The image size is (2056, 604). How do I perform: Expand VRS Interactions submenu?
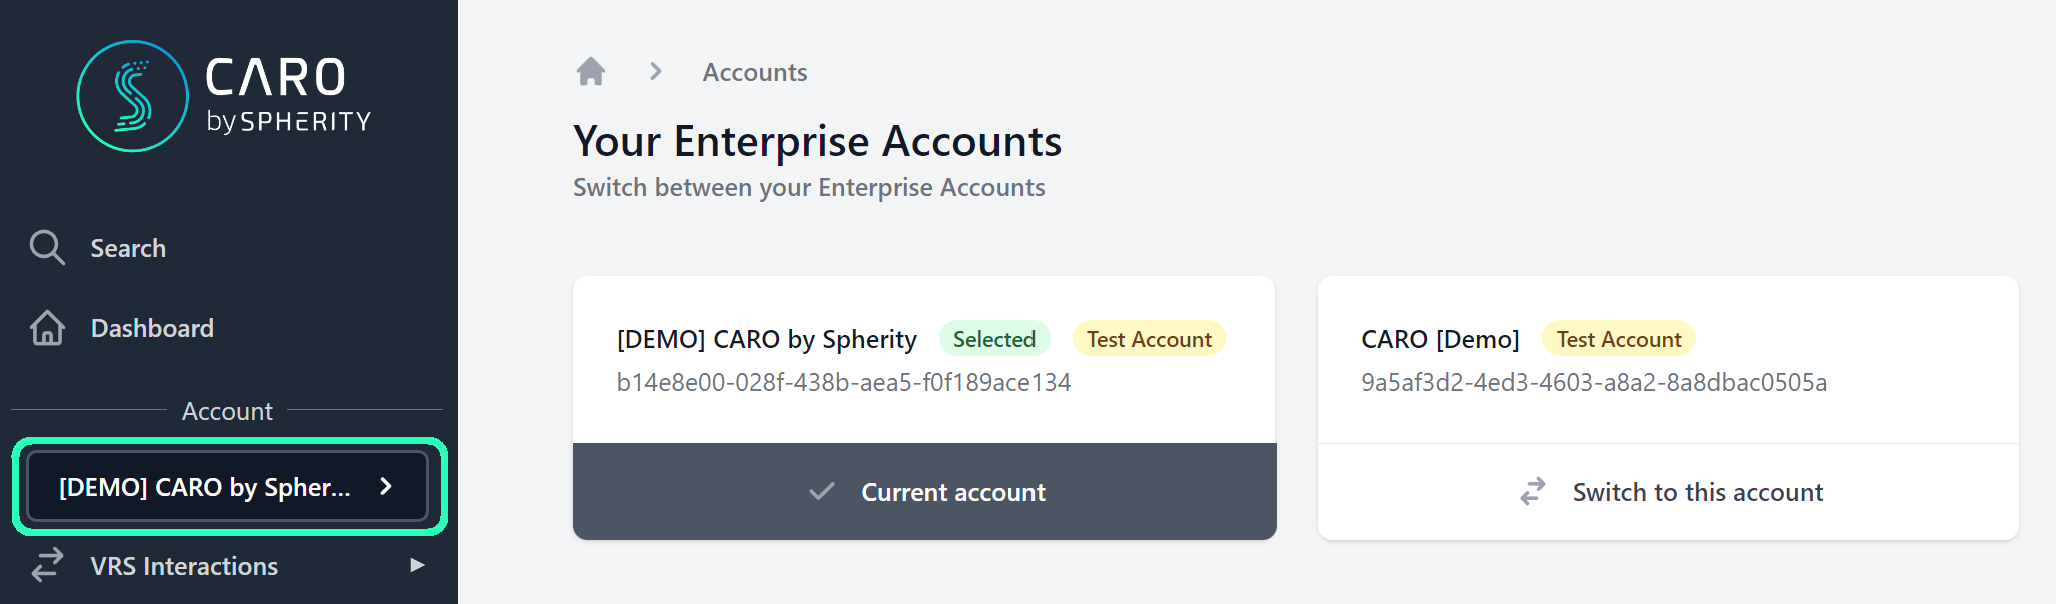(415, 566)
